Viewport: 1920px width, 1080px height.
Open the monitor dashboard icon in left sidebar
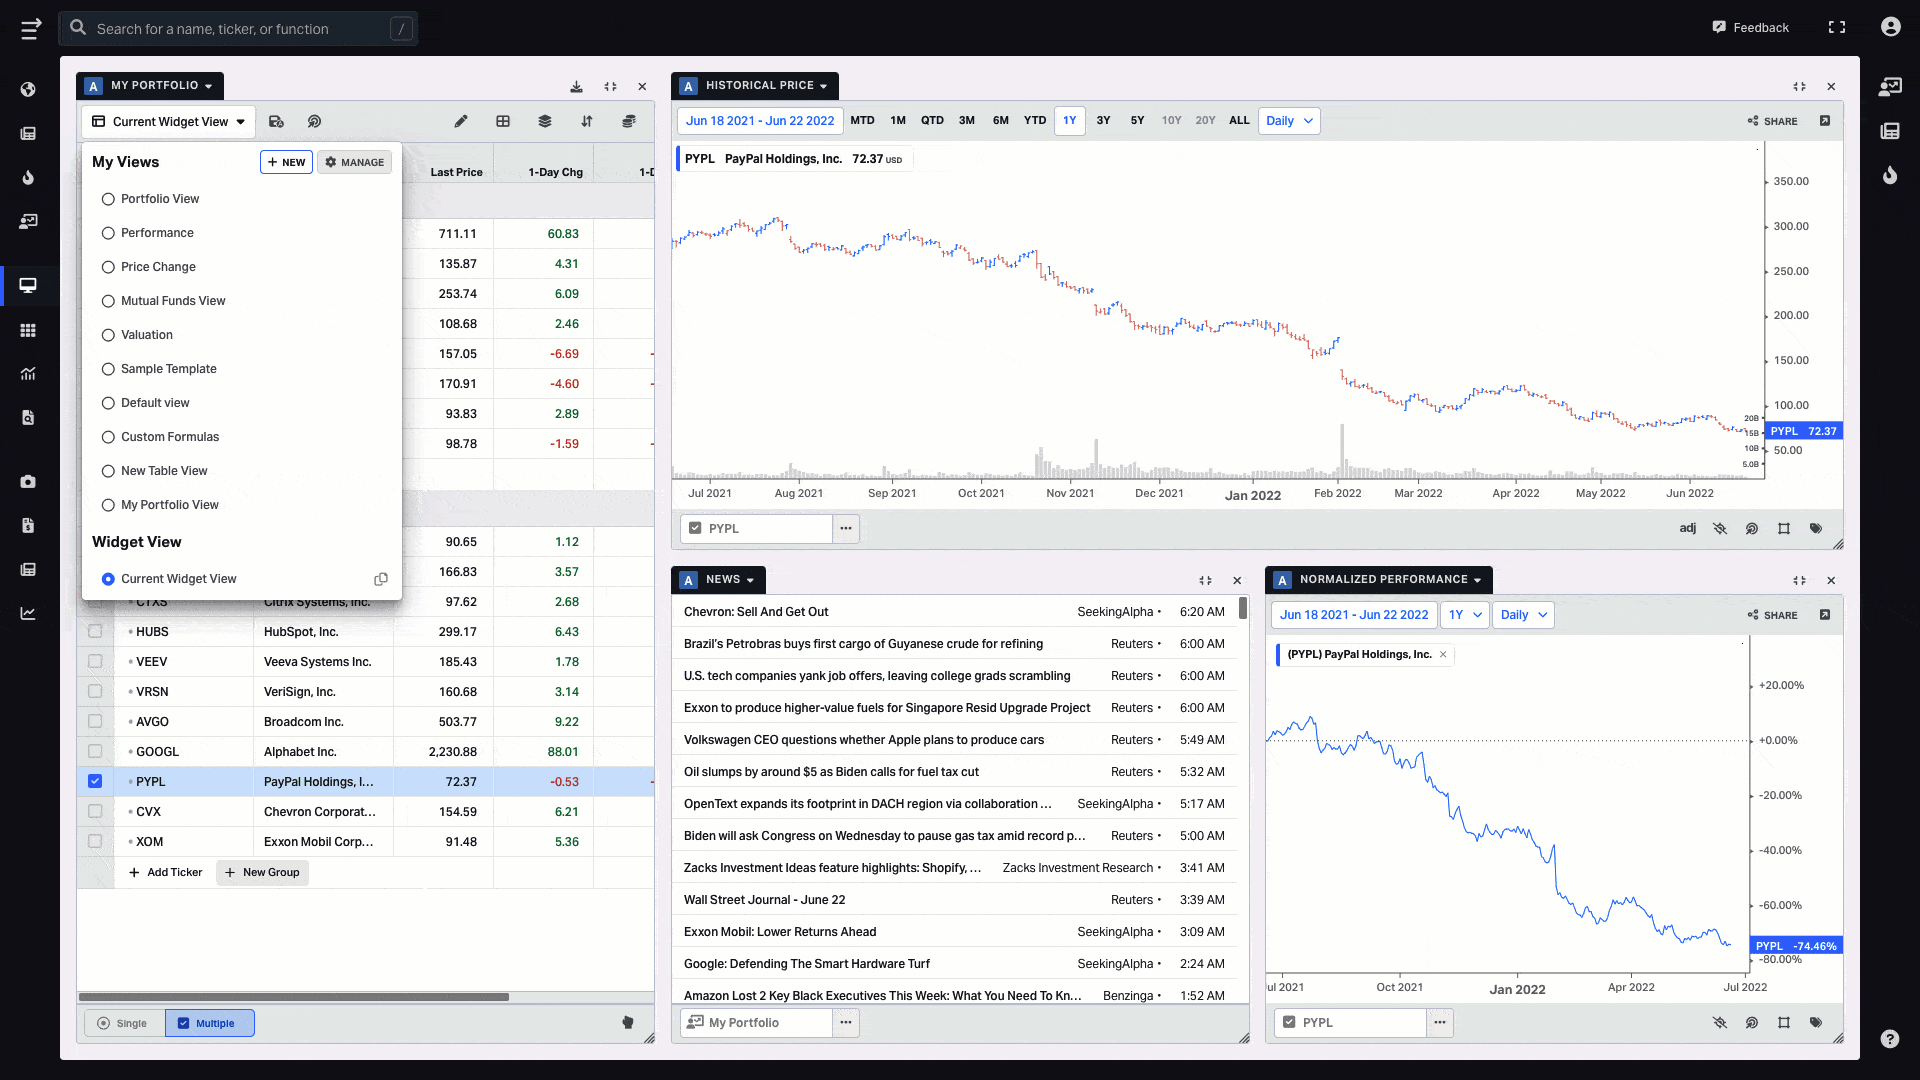[28, 285]
